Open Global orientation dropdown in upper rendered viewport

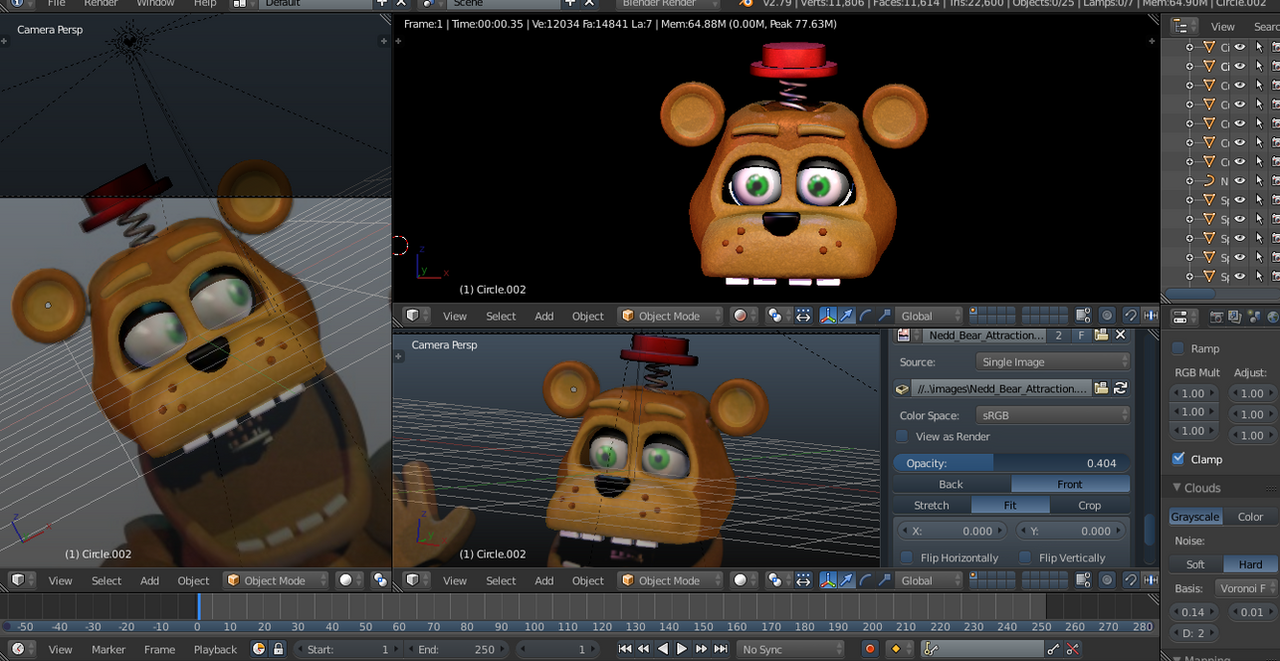coord(929,316)
